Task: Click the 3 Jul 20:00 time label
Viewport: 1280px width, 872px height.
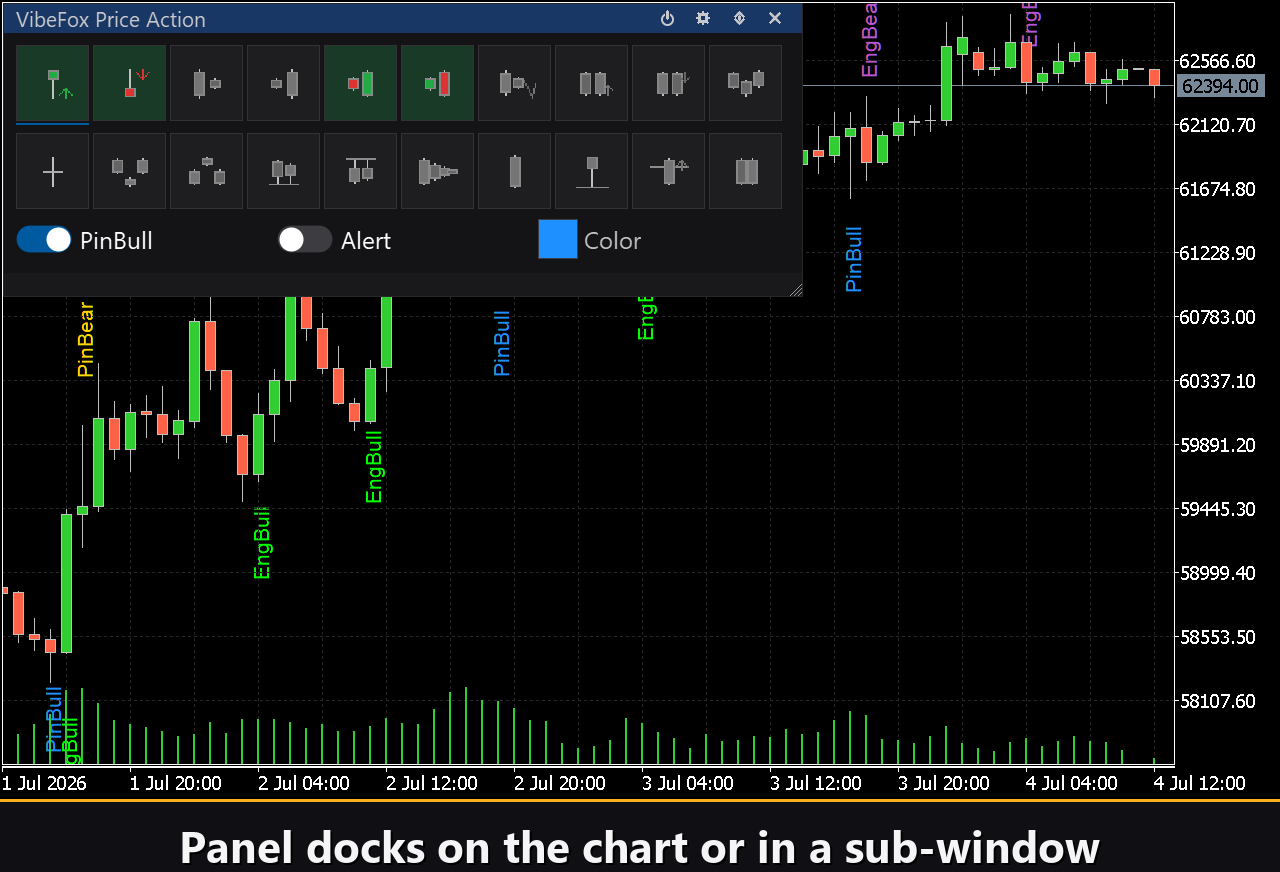Action: pos(944,783)
